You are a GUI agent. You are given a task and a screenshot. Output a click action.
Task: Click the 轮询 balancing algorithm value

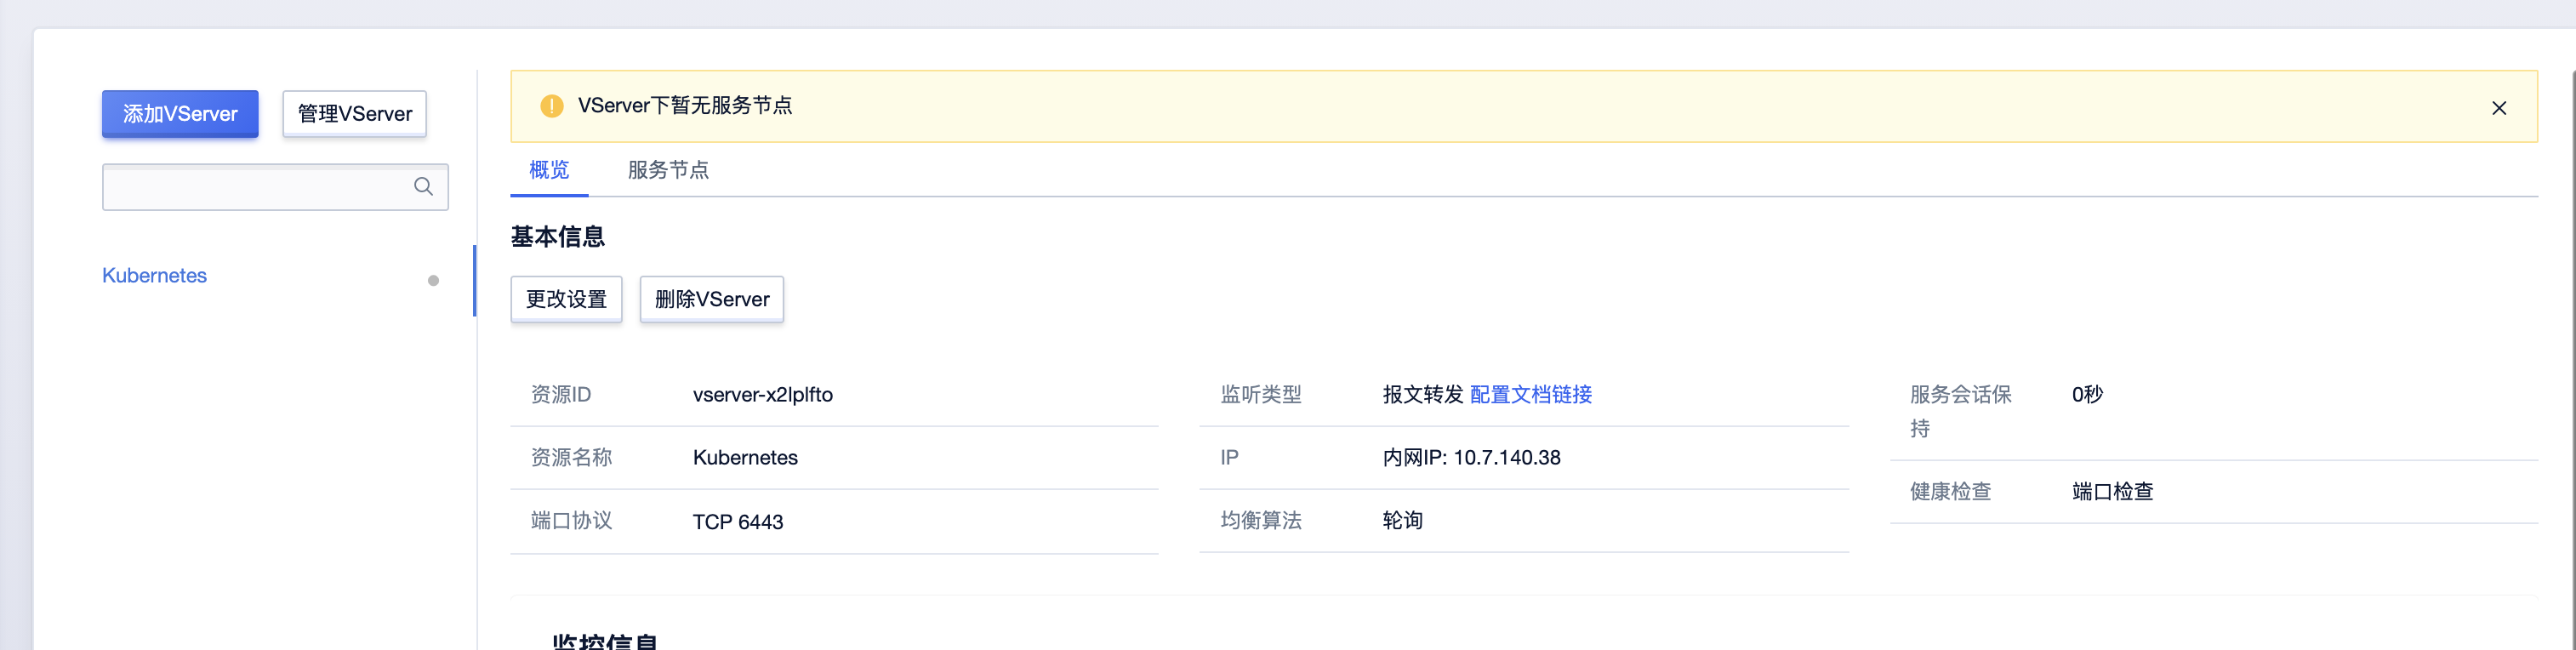[x=1402, y=521]
